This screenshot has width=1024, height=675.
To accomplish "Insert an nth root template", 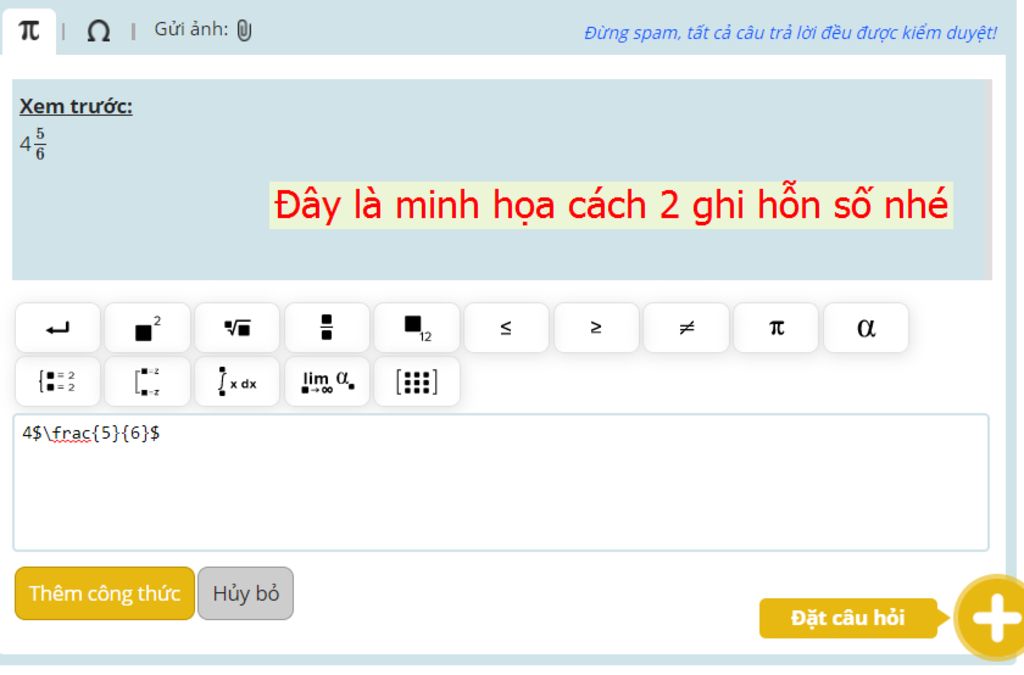I will (237, 328).
